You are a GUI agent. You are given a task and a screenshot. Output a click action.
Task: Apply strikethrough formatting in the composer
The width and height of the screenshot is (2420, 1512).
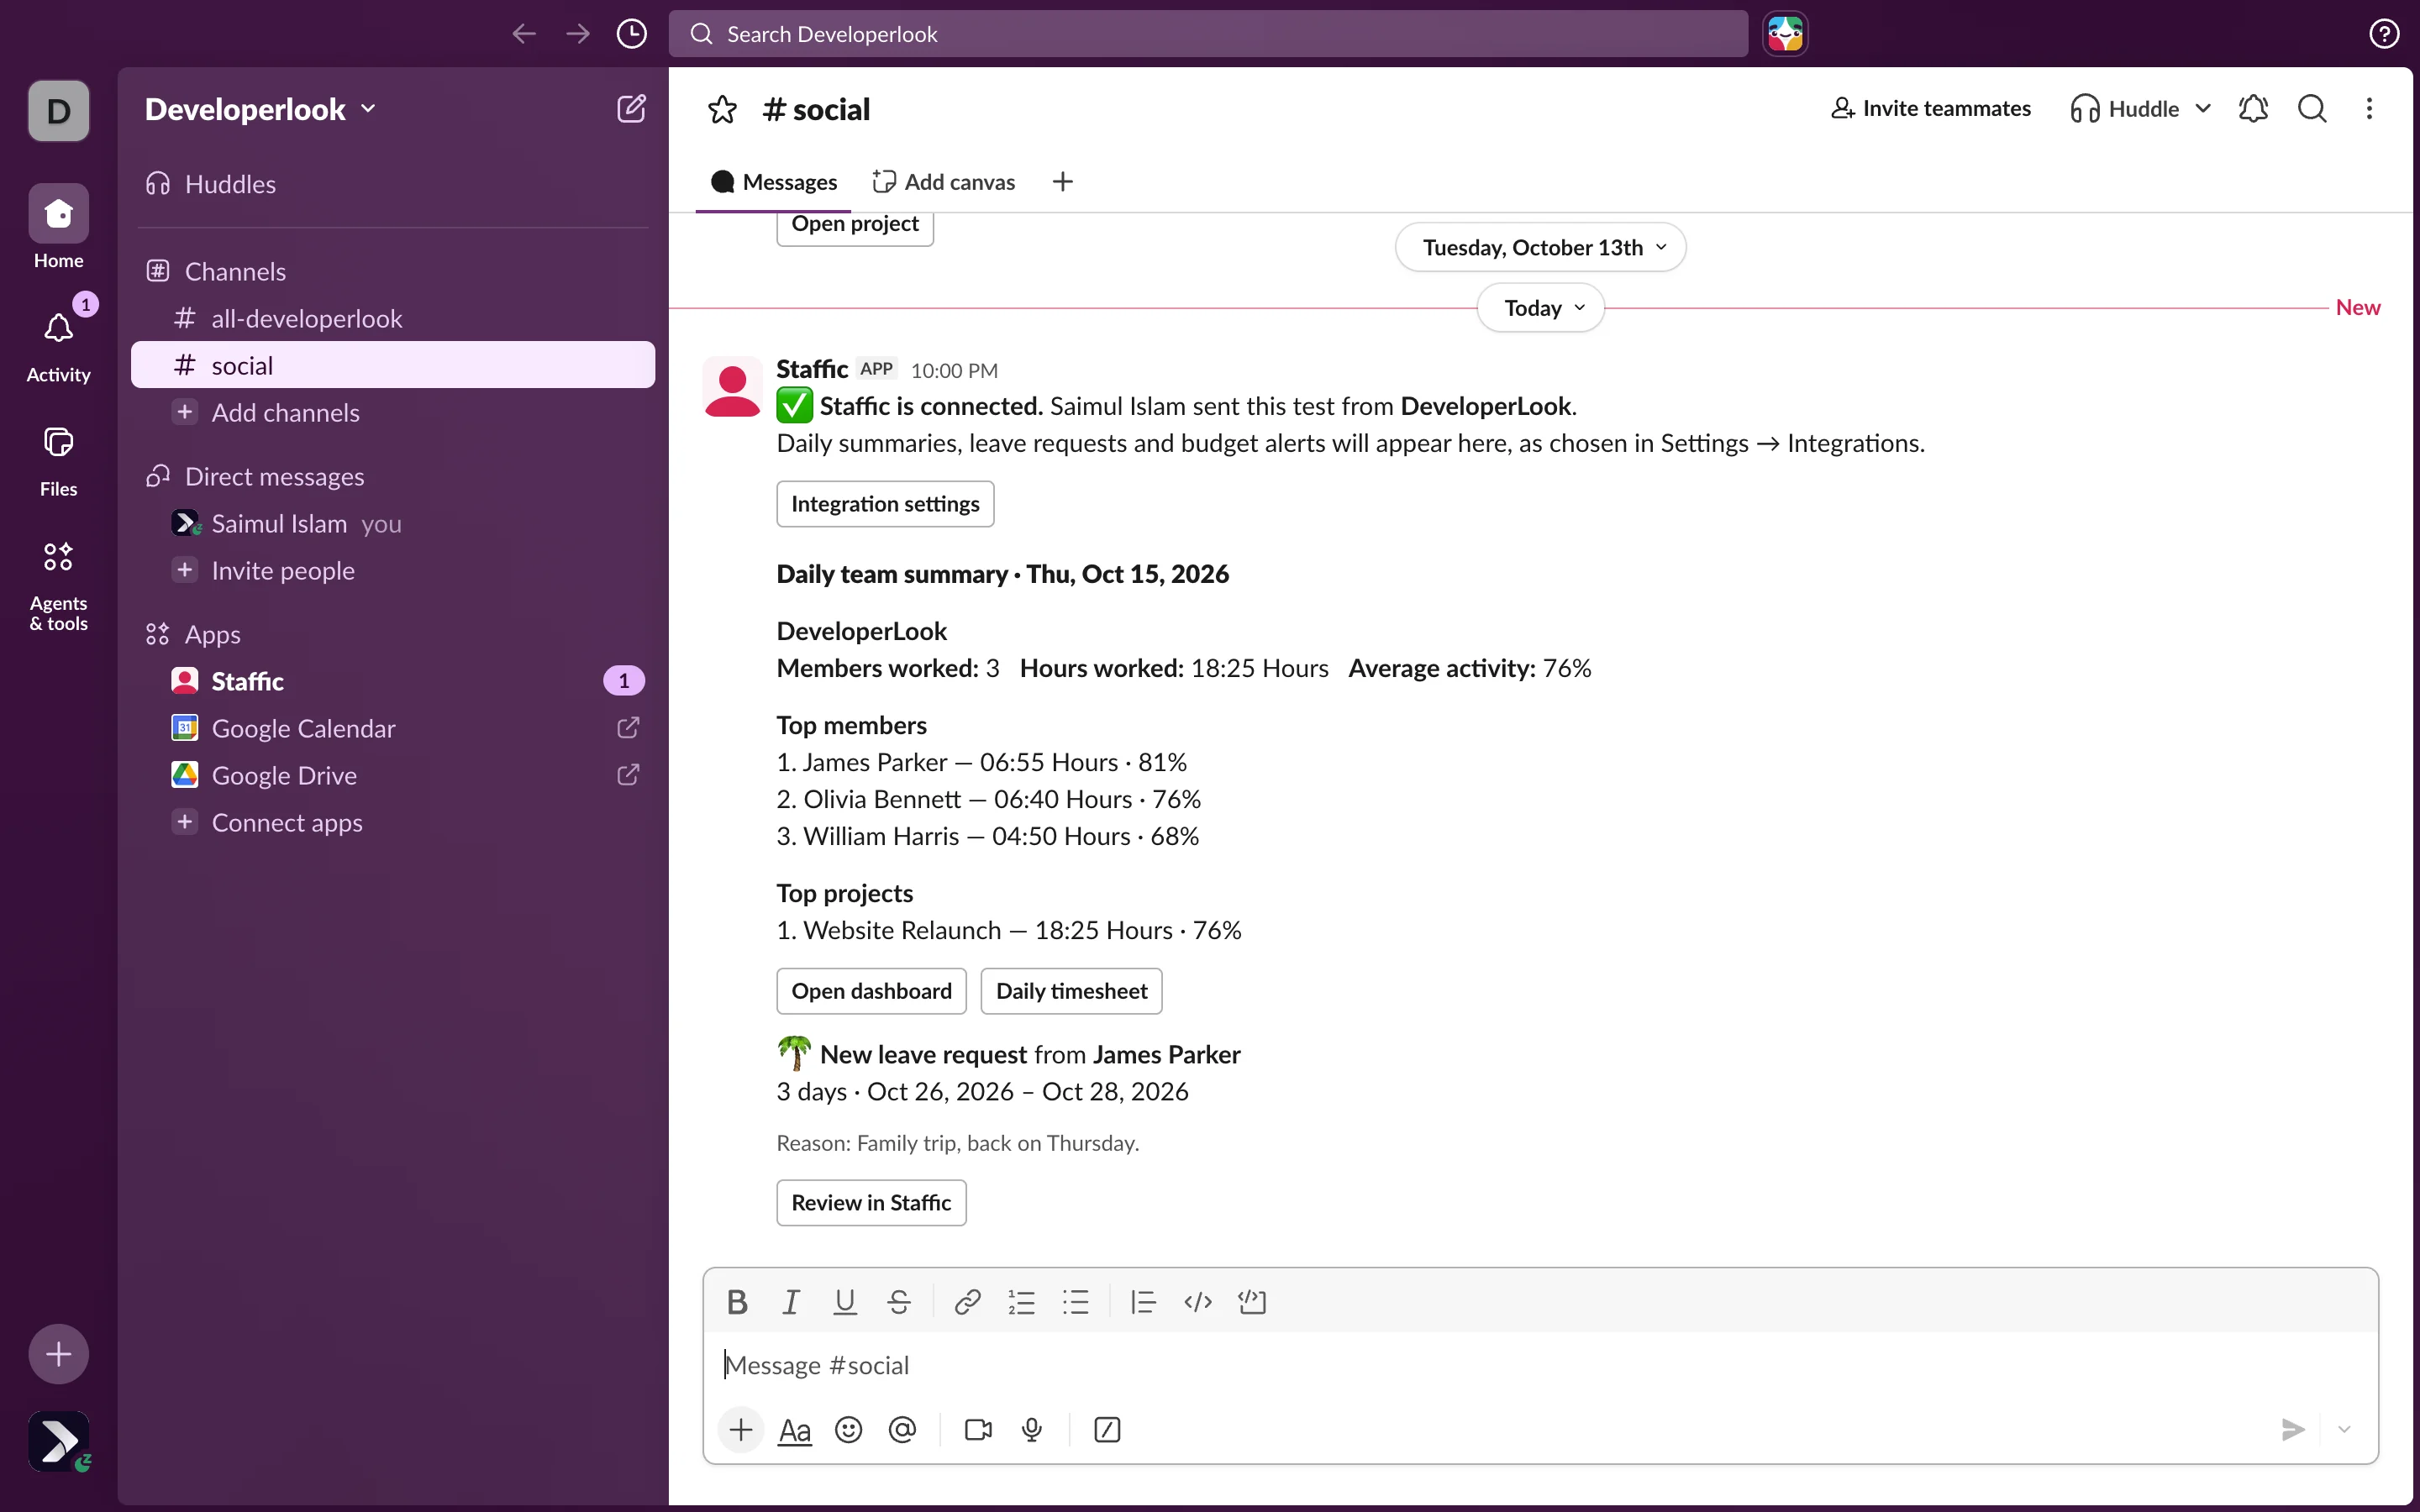tap(899, 1301)
